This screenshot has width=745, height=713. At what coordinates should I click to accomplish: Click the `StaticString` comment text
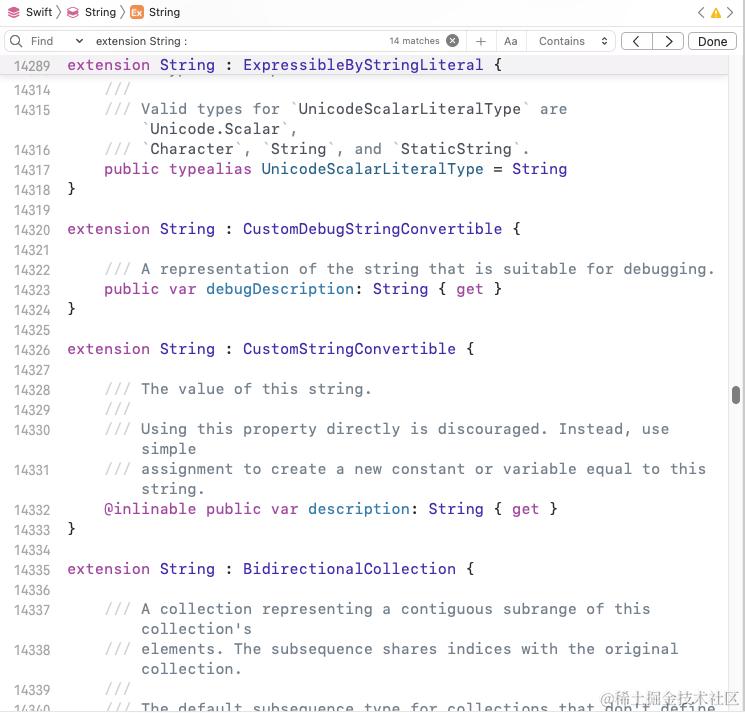click(456, 149)
